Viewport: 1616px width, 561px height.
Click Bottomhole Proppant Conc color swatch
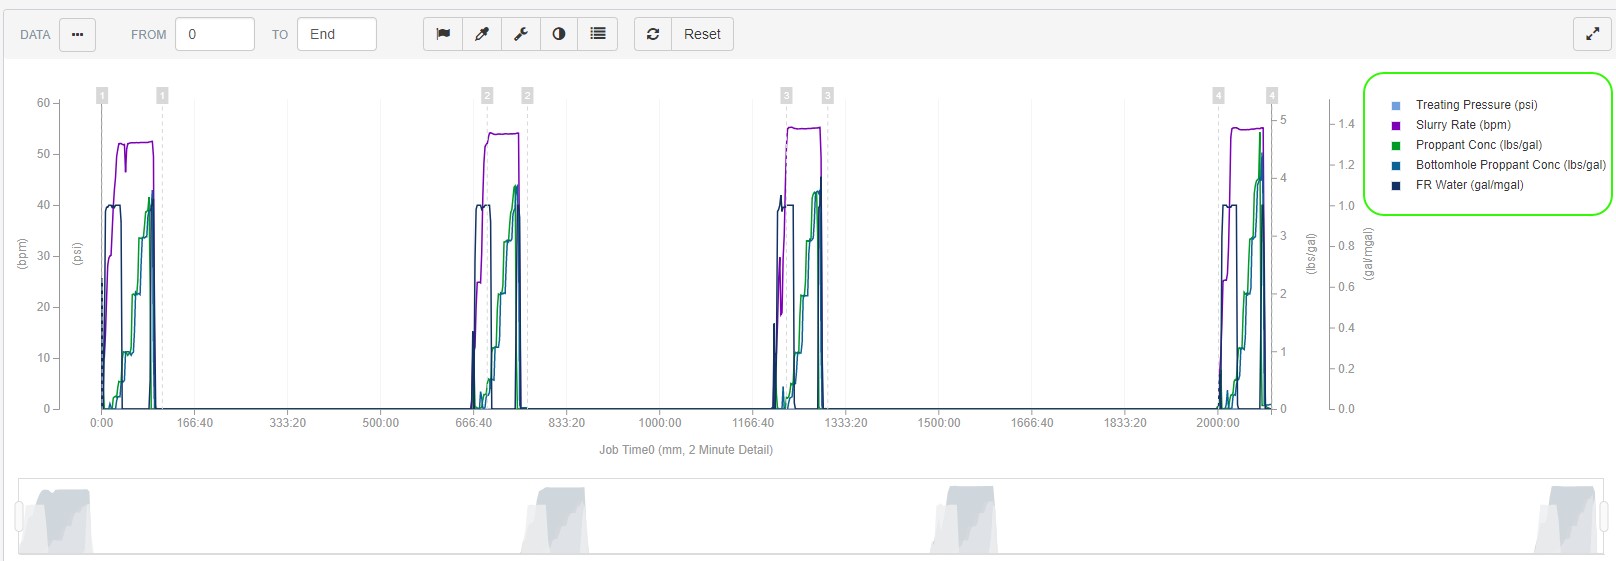click(1396, 165)
